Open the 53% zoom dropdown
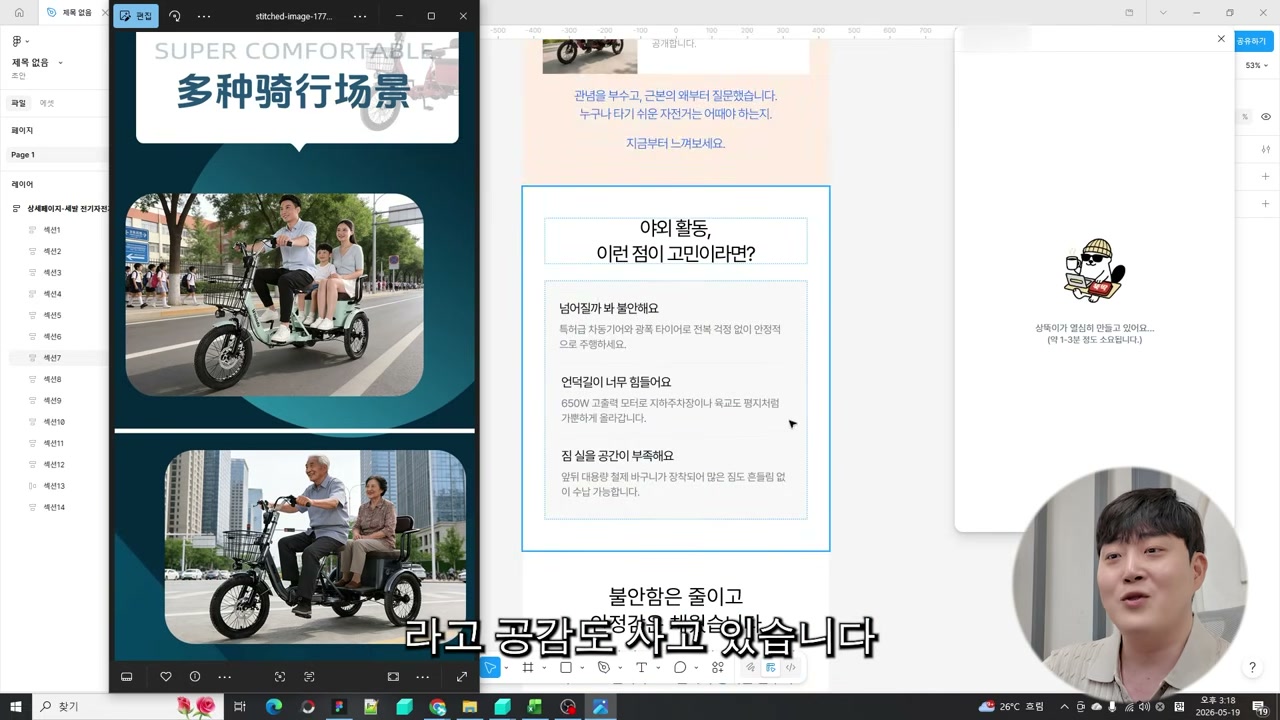 coord(1255,65)
